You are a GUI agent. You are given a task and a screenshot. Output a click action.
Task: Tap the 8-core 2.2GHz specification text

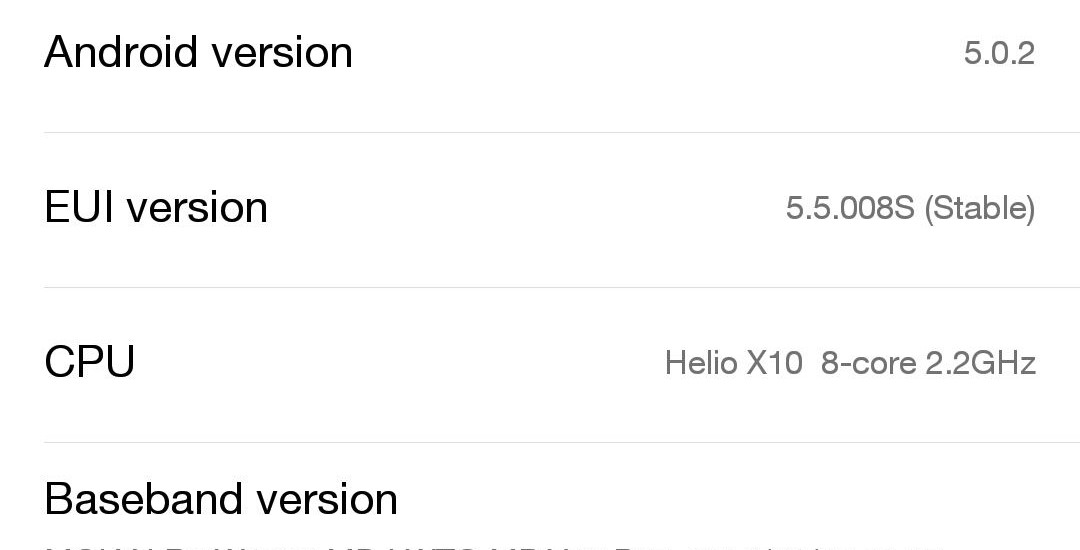pyautogui.click(x=928, y=363)
